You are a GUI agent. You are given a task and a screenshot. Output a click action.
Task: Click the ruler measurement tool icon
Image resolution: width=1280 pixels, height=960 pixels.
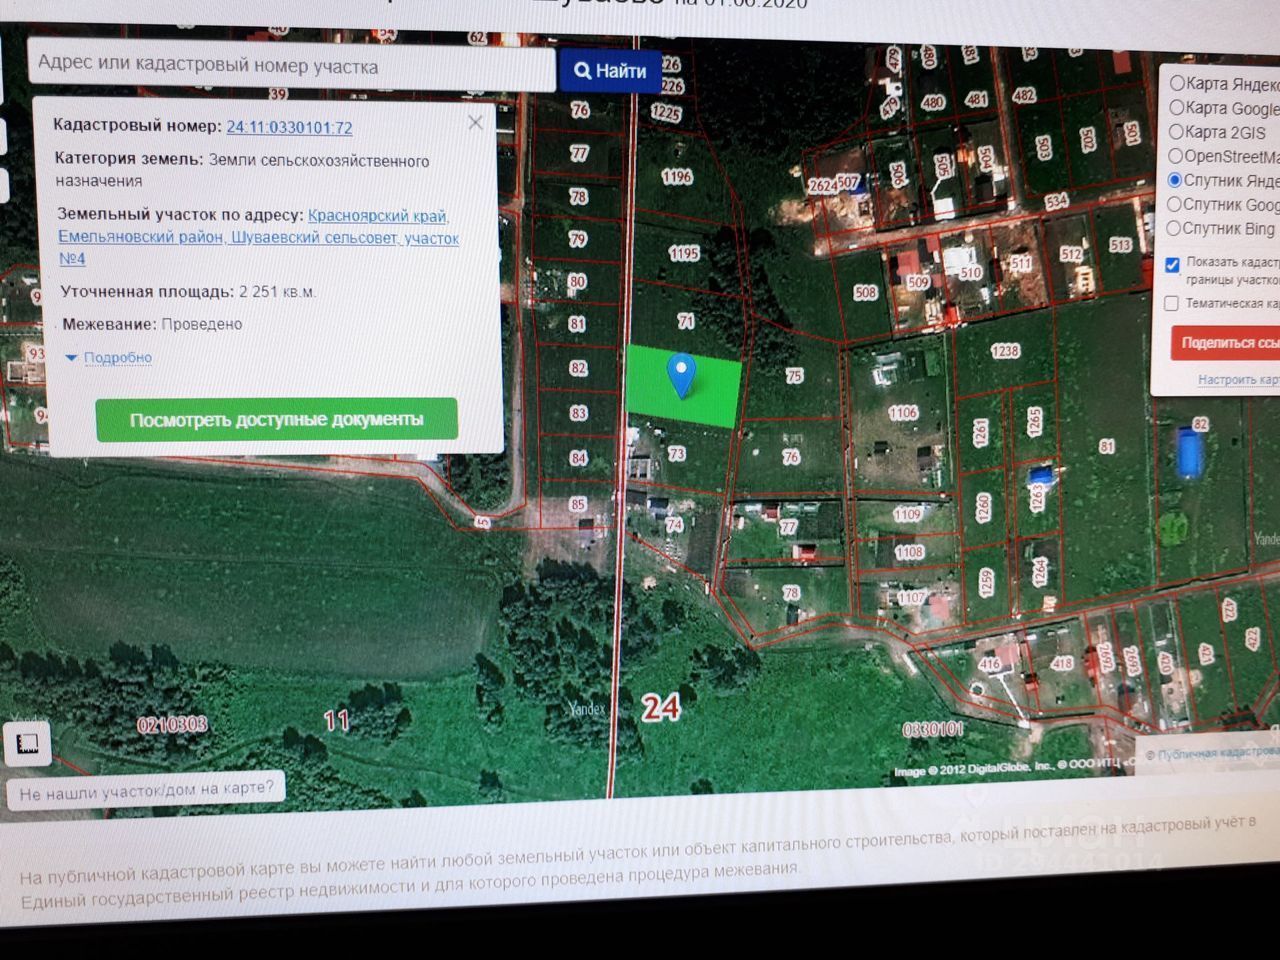click(27, 743)
